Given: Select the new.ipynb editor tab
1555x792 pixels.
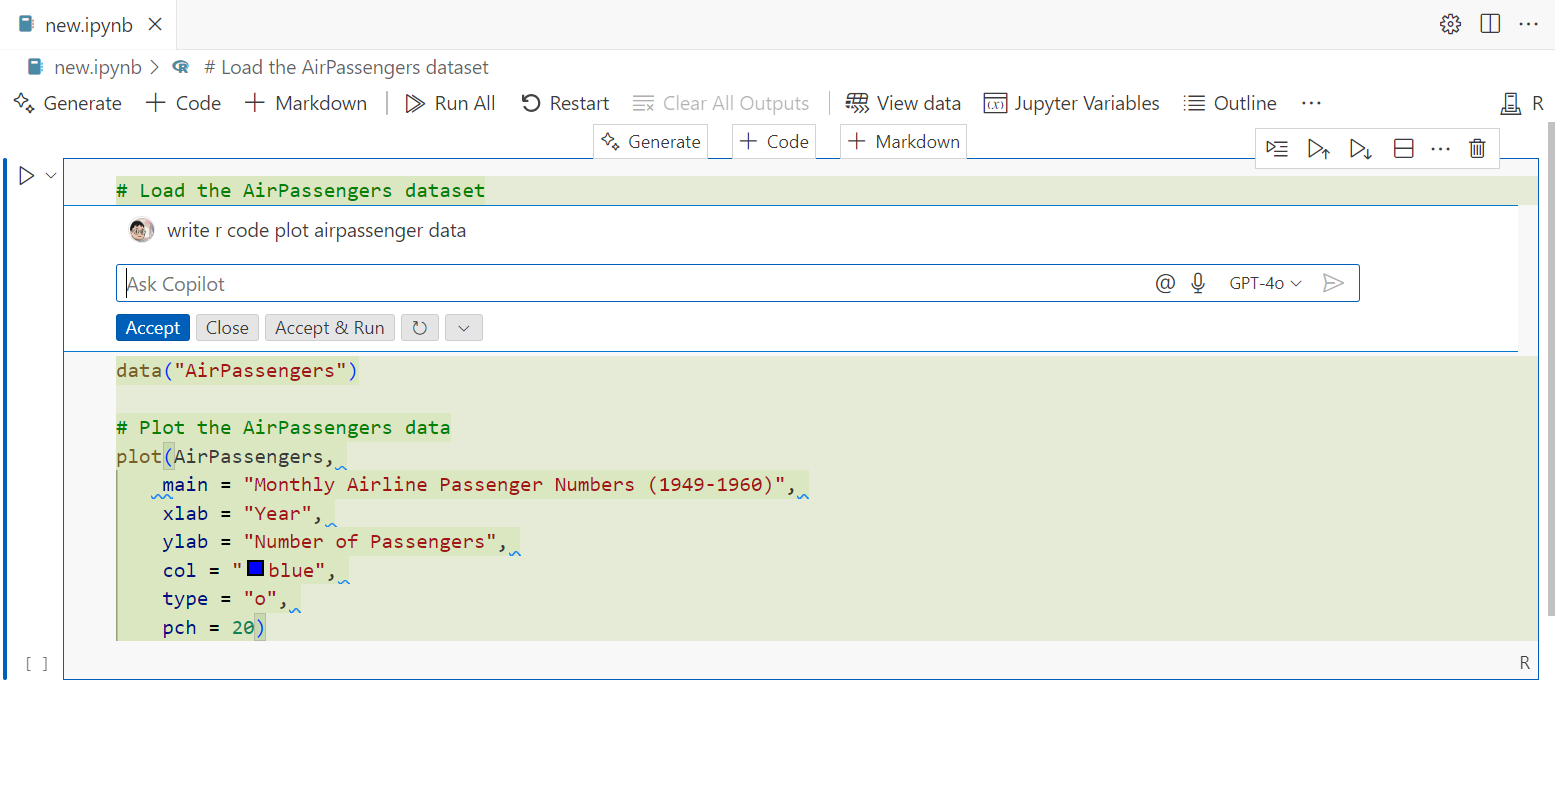Looking at the screenshot, I should 88,25.
